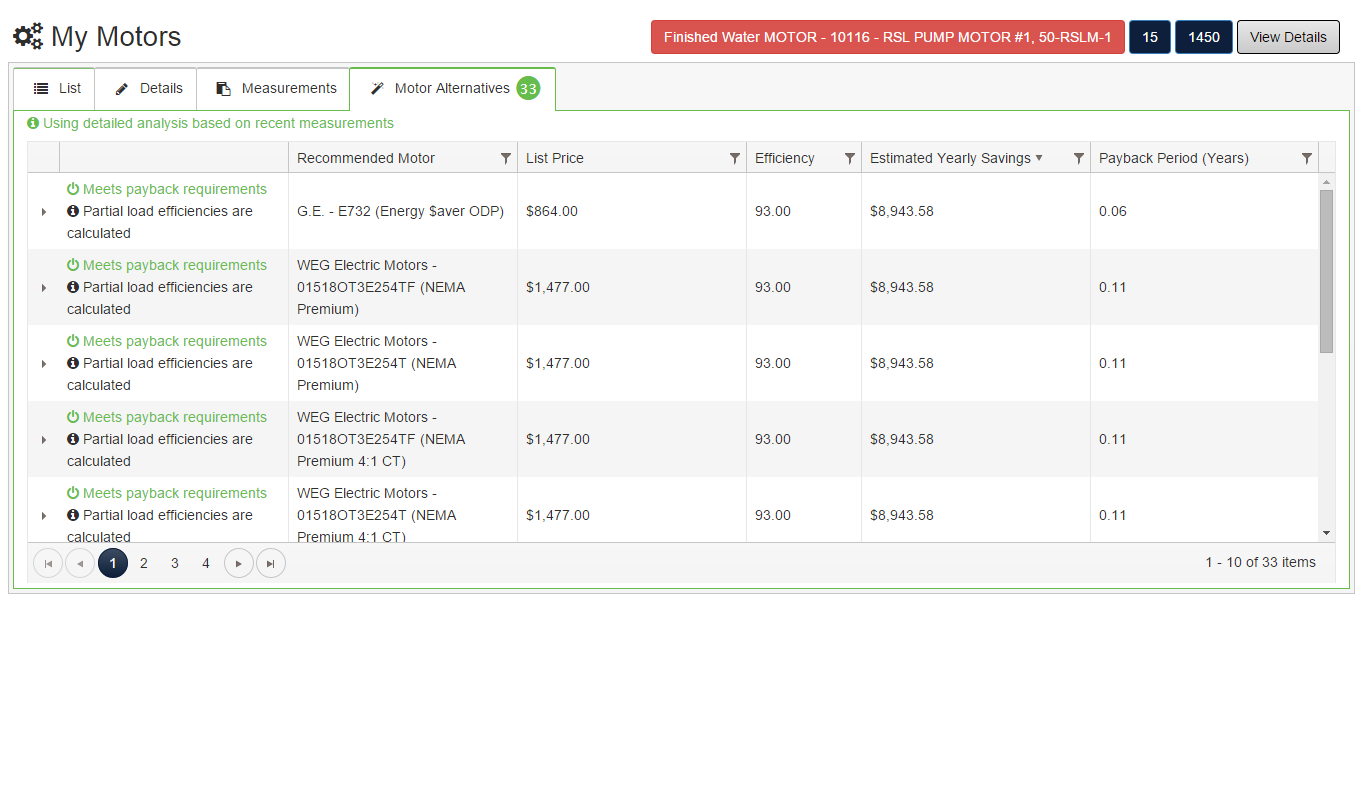The height and width of the screenshot is (786, 1368).
Task: Click the red Finished Water MOTOR button
Action: click(887, 37)
